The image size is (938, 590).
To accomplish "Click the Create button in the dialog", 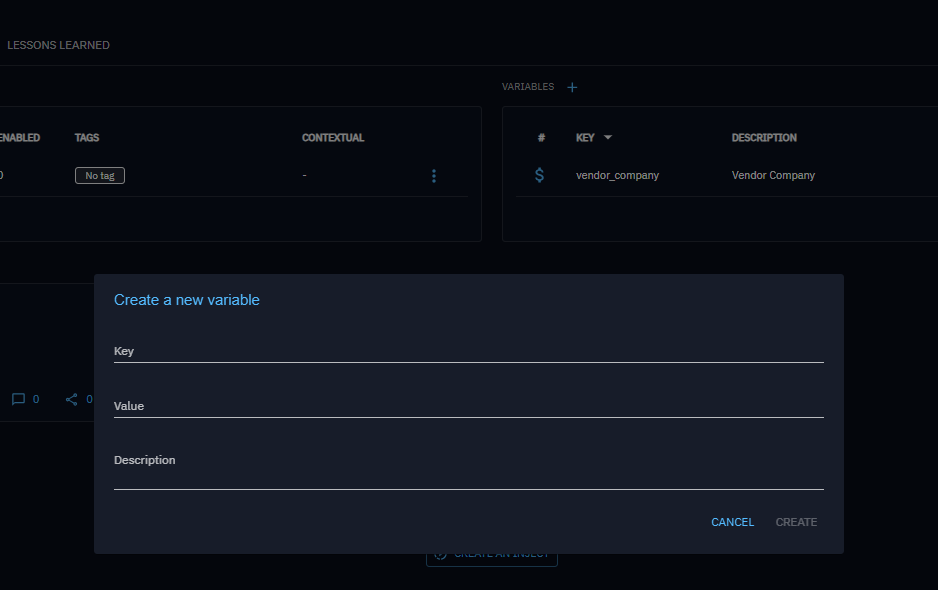I will pyautogui.click(x=796, y=522).
